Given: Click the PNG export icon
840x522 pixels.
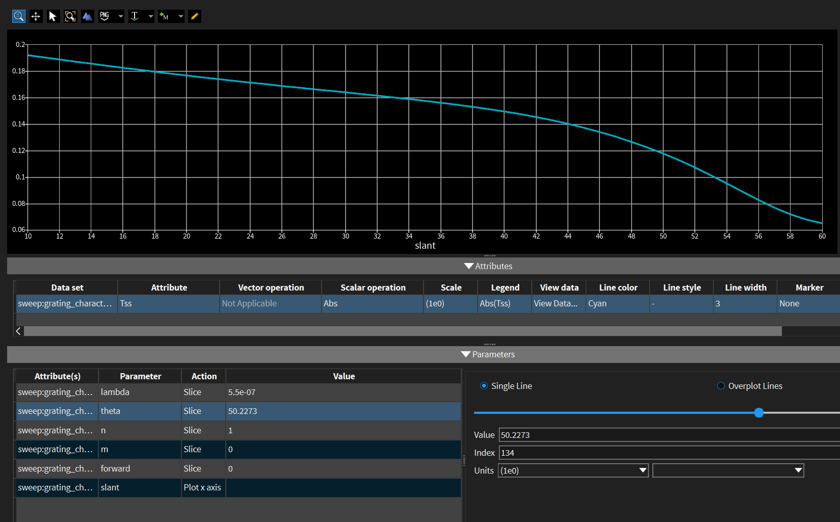Looking at the screenshot, I should tap(105, 17).
